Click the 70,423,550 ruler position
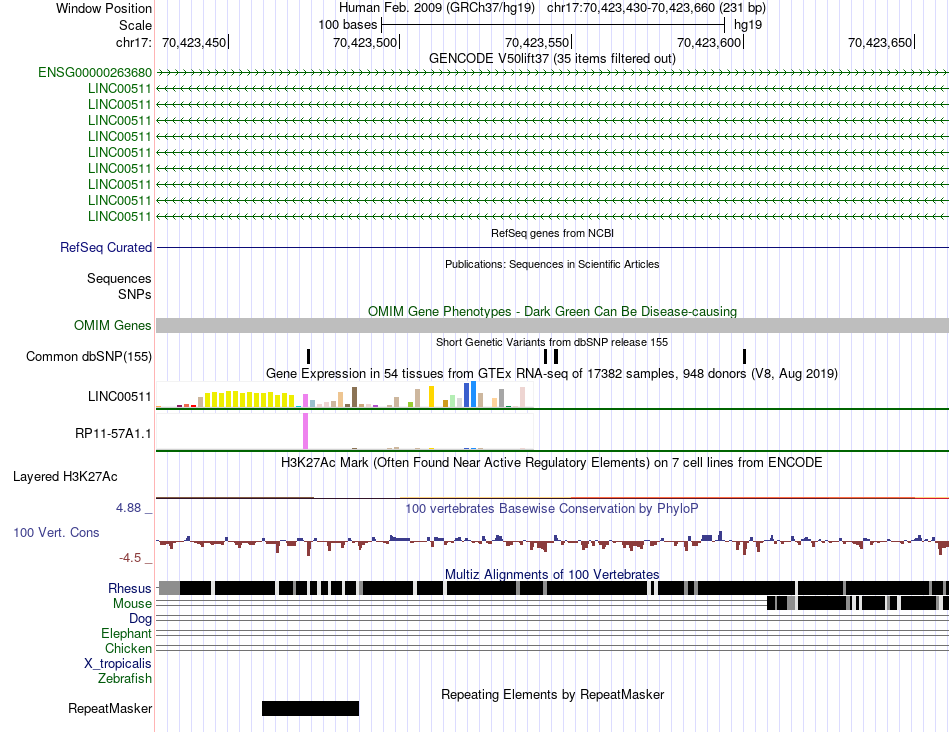 coord(537,42)
